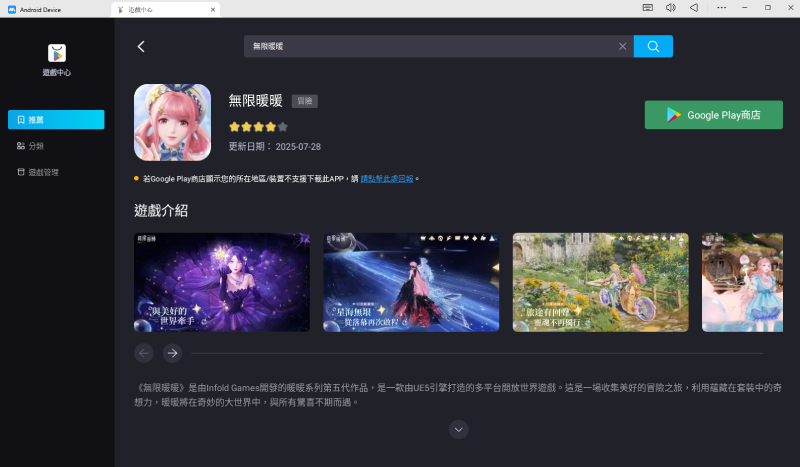Go back with the left arrow icon
Viewport: 800px width, 467px height.
[x=141, y=46]
